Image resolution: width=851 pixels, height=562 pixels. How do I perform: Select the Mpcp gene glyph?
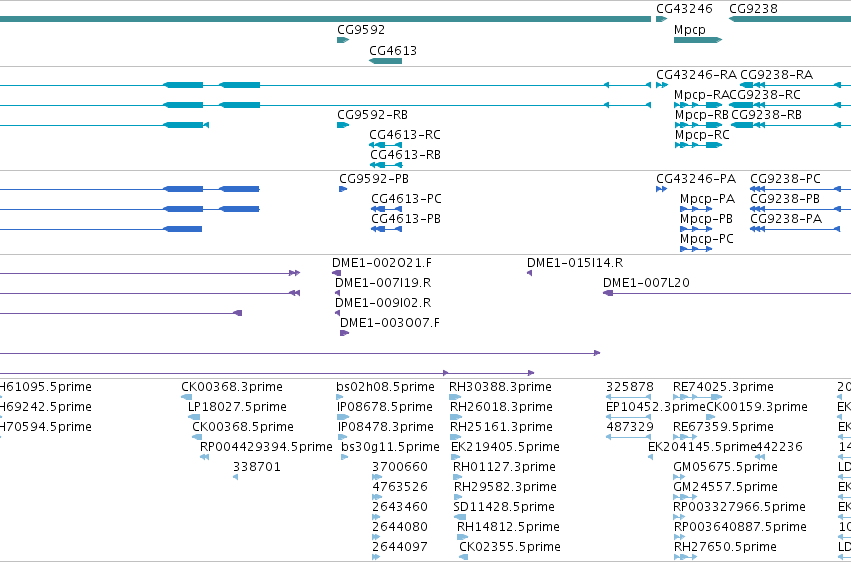point(698,40)
